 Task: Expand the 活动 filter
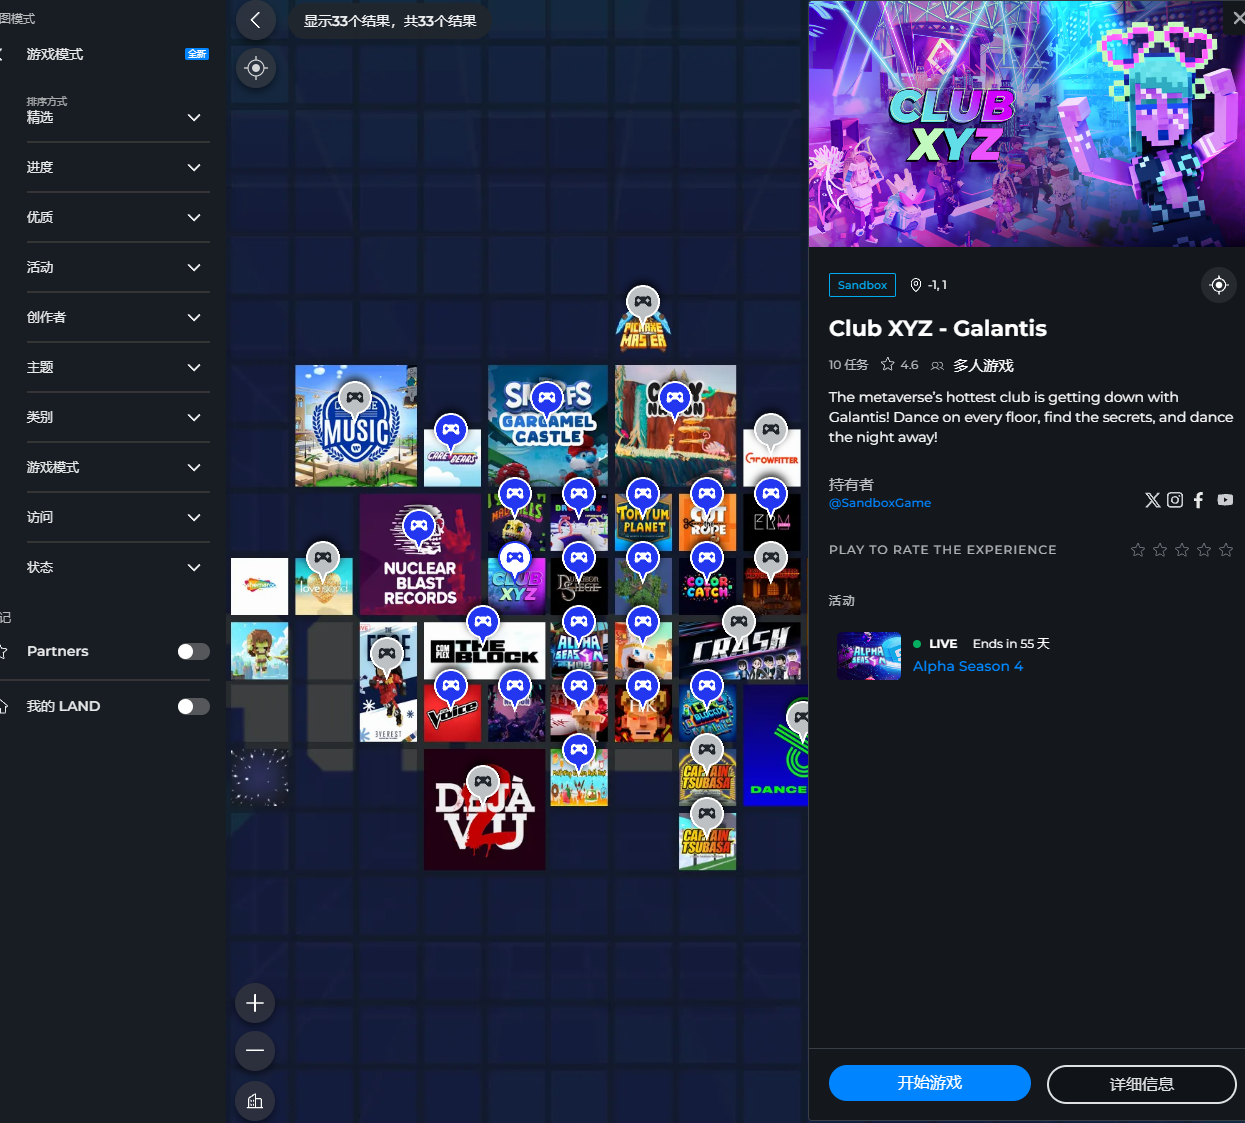pyautogui.click(x=118, y=267)
